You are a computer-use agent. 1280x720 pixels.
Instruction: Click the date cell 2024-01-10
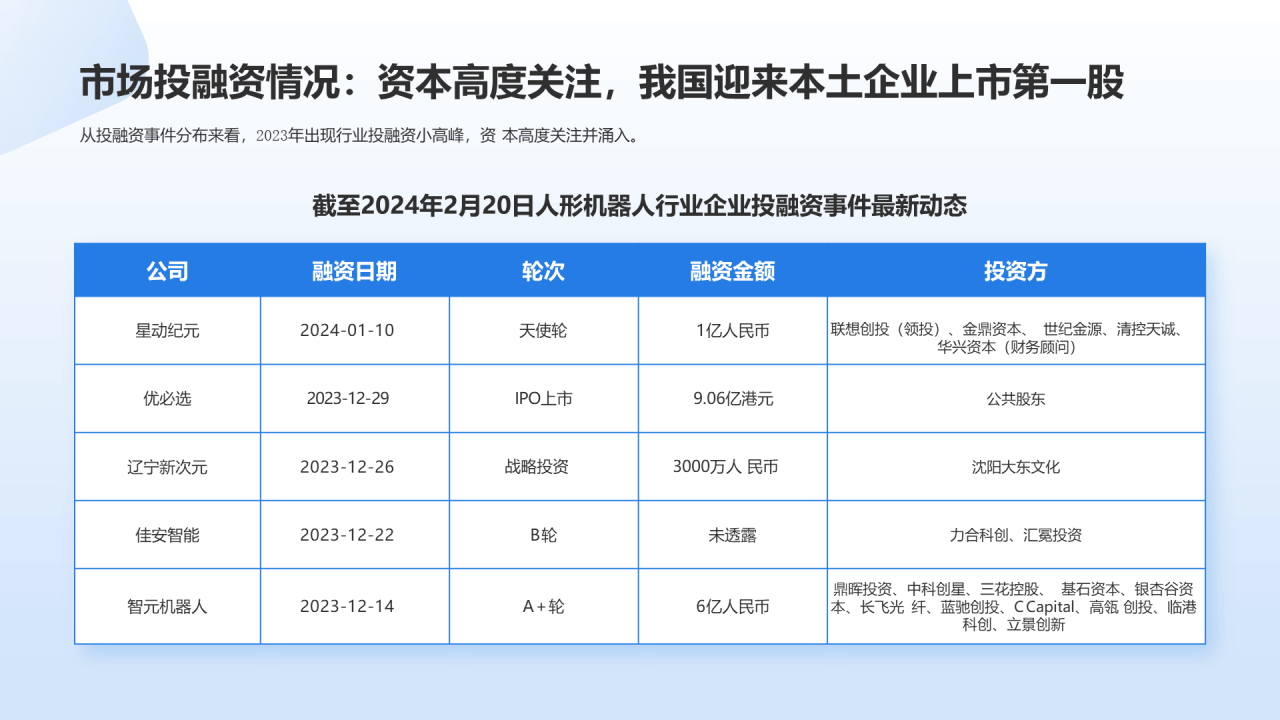click(355, 331)
